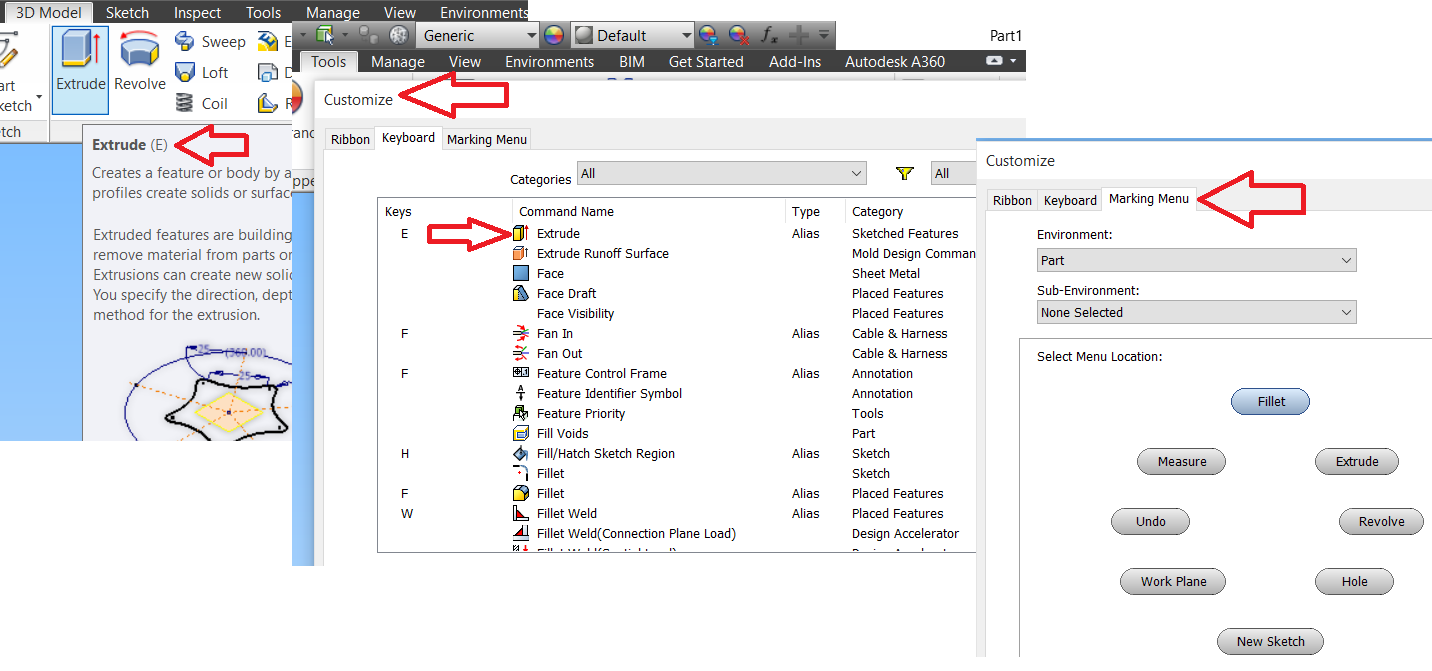Open the Get Started ribbon tab

pos(706,61)
